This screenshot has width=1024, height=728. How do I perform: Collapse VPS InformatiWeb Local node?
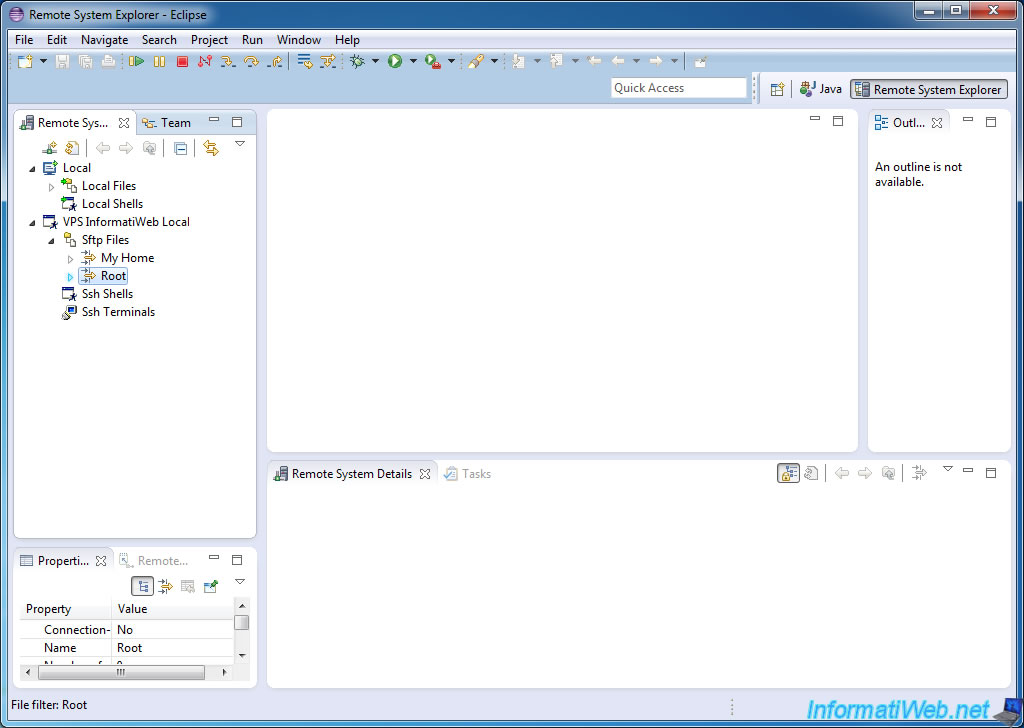[x=33, y=223]
